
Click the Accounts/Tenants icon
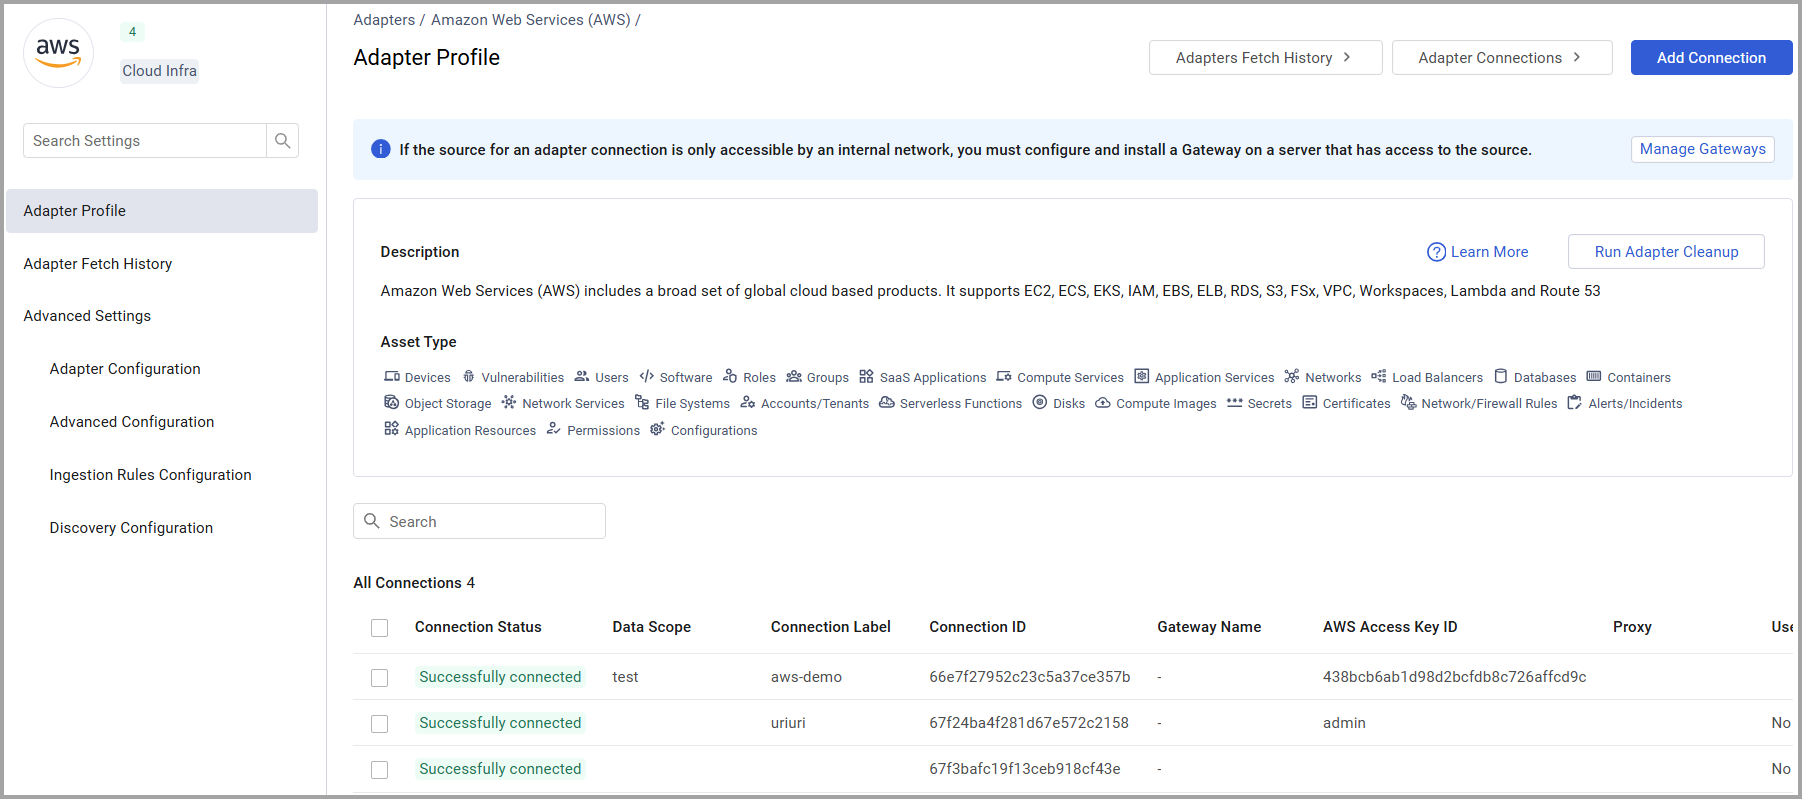tap(748, 403)
